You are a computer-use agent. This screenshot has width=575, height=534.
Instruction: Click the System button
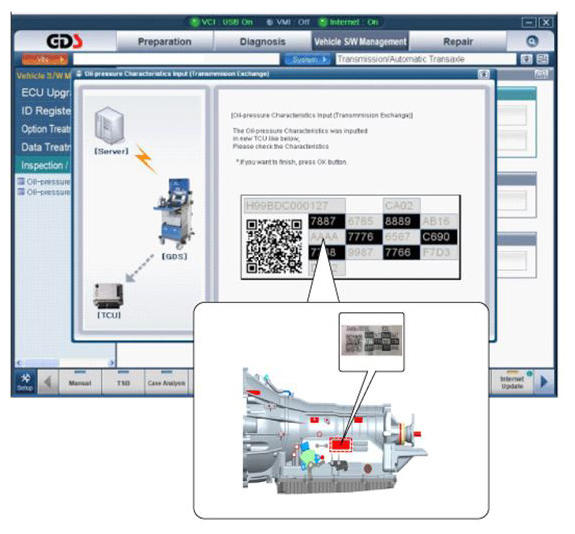307,59
